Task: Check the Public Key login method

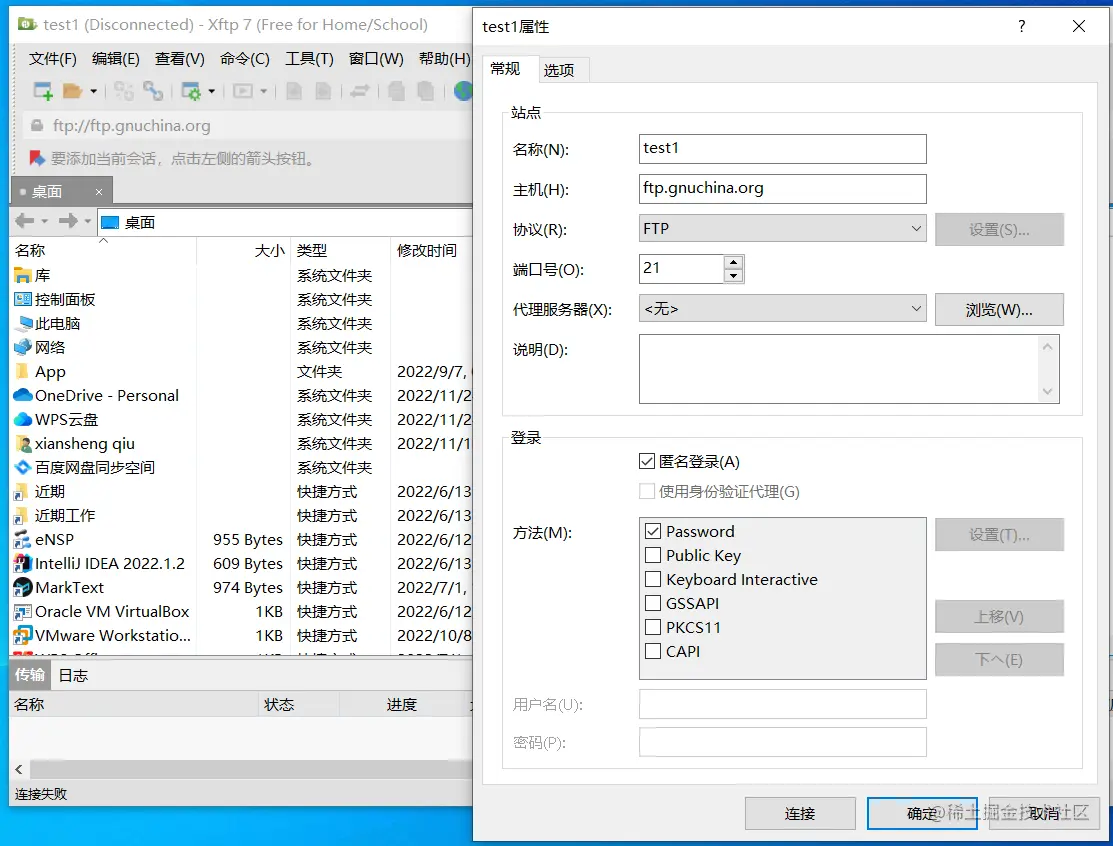Action: pyautogui.click(x=654, y=555)
